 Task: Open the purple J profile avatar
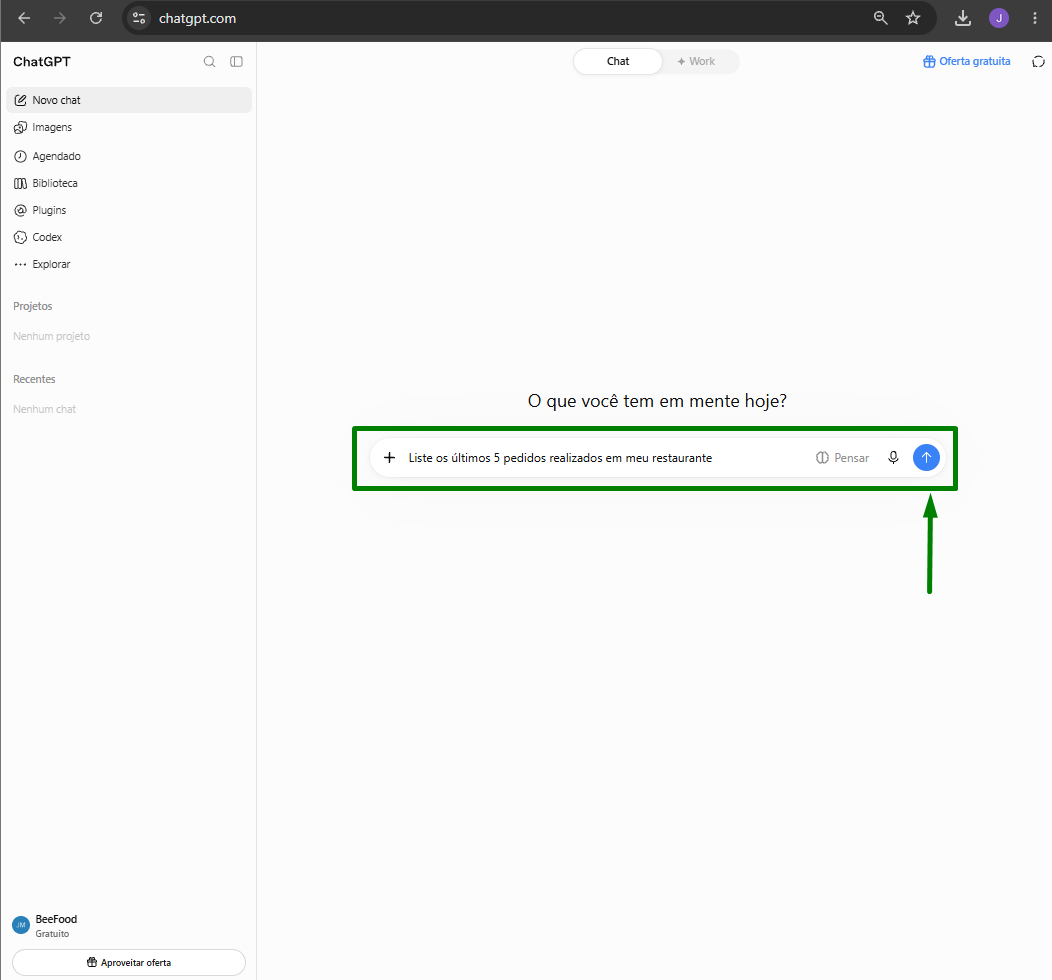998,18
